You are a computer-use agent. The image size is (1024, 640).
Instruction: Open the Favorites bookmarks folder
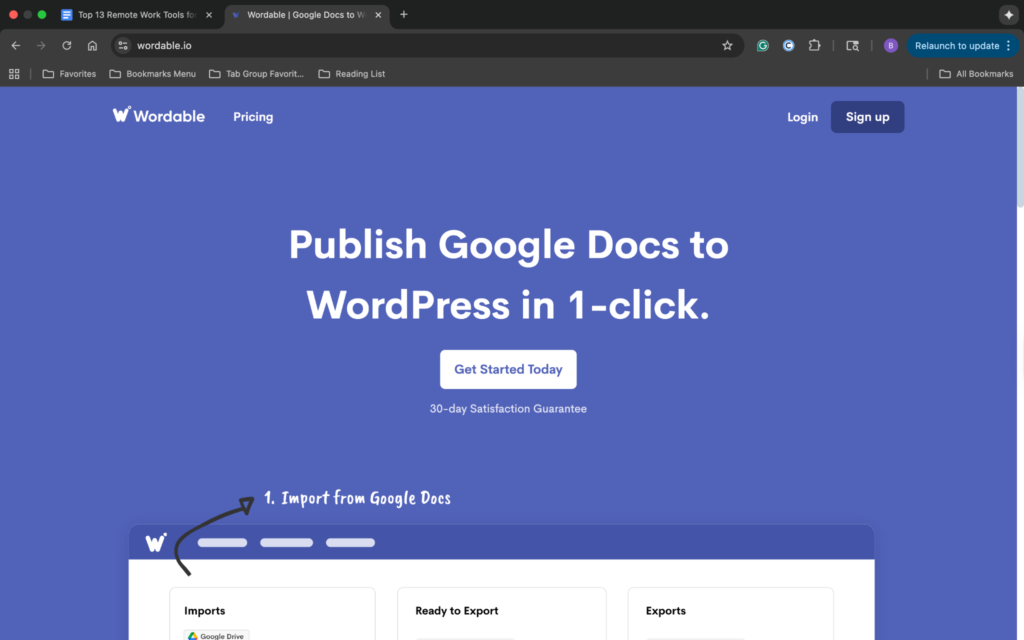[69, 74]
